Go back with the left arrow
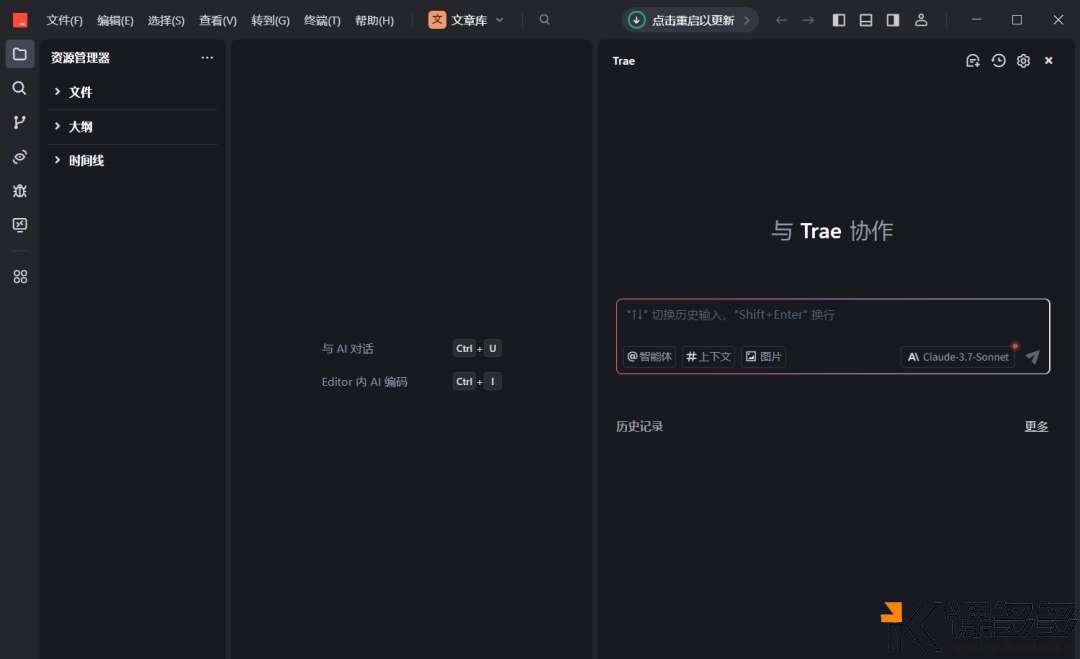This screenshot has width=1080, height=659. point(781,20)
